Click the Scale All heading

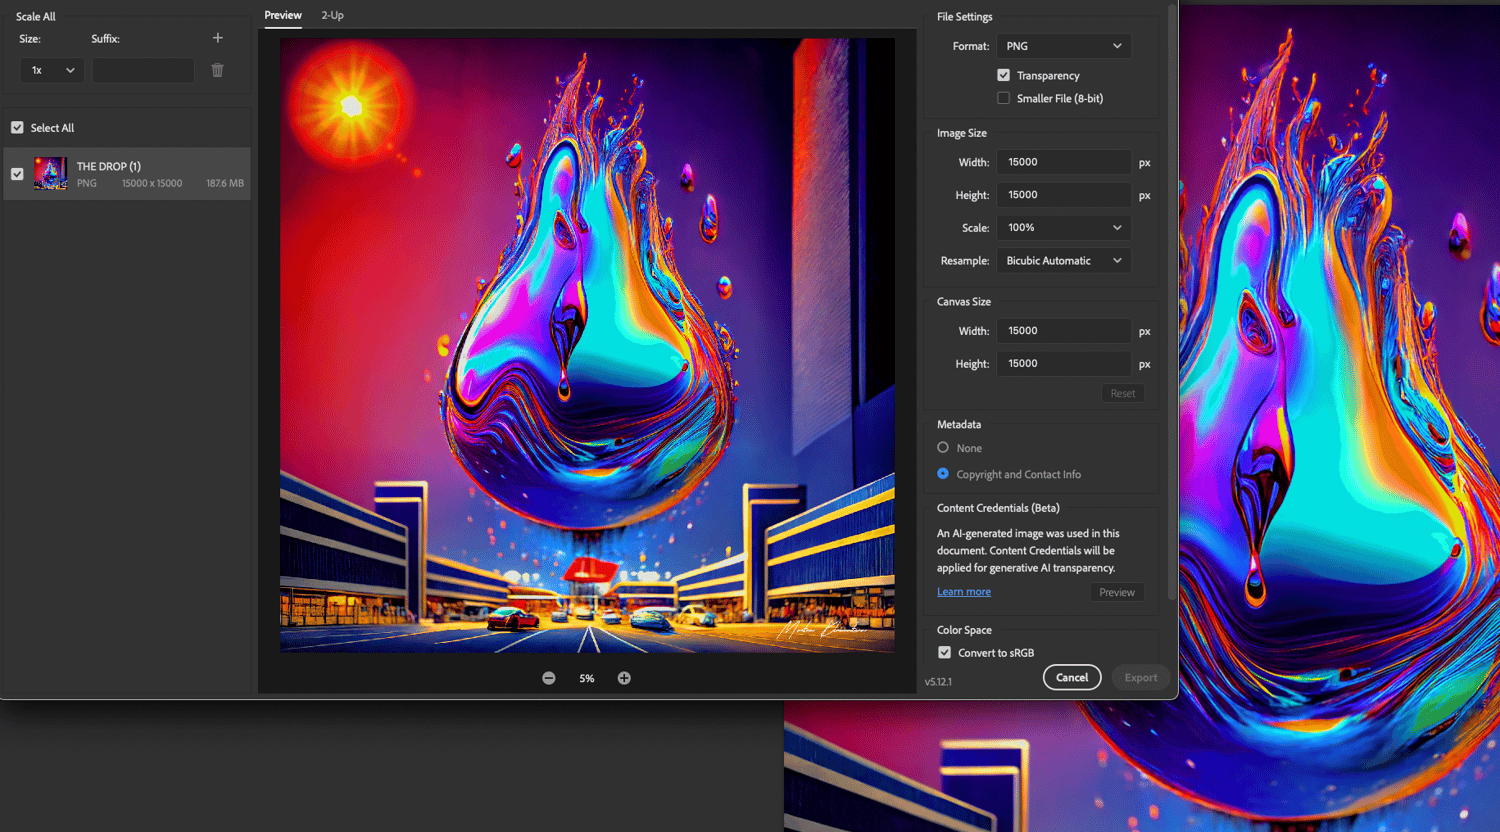tap(36, 16)
